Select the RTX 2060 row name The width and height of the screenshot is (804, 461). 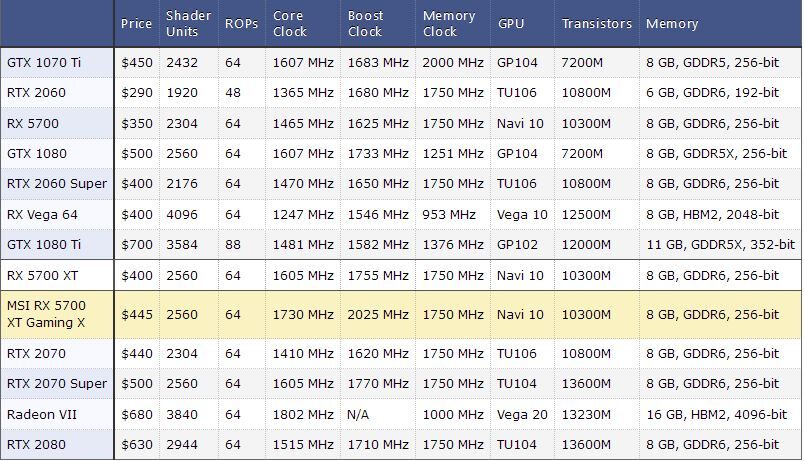pyautogui.click(x=36, y=93)
